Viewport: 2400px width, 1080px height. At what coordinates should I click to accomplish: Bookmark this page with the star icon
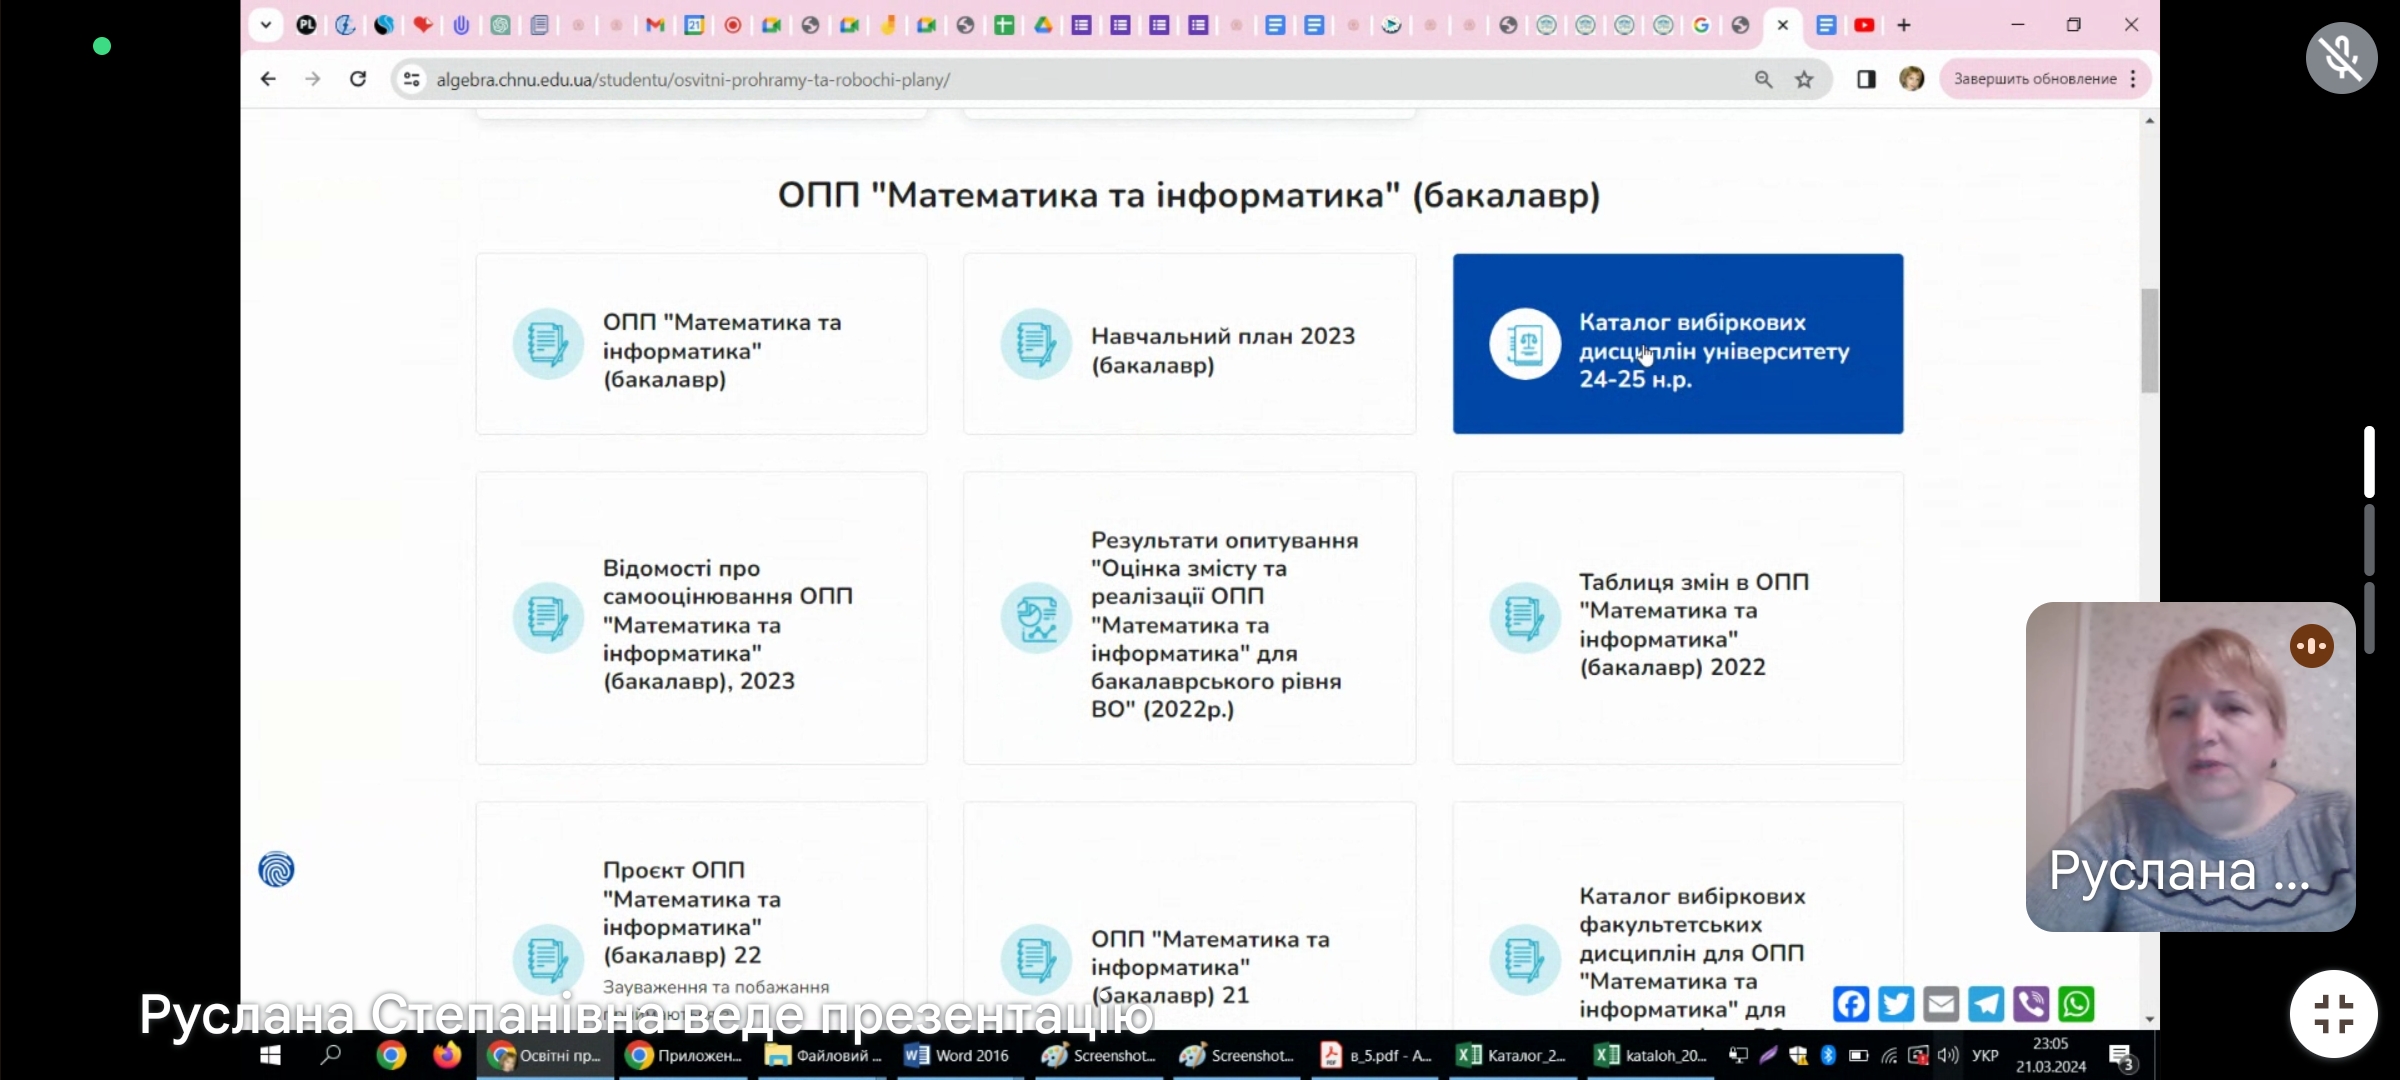1804,79
